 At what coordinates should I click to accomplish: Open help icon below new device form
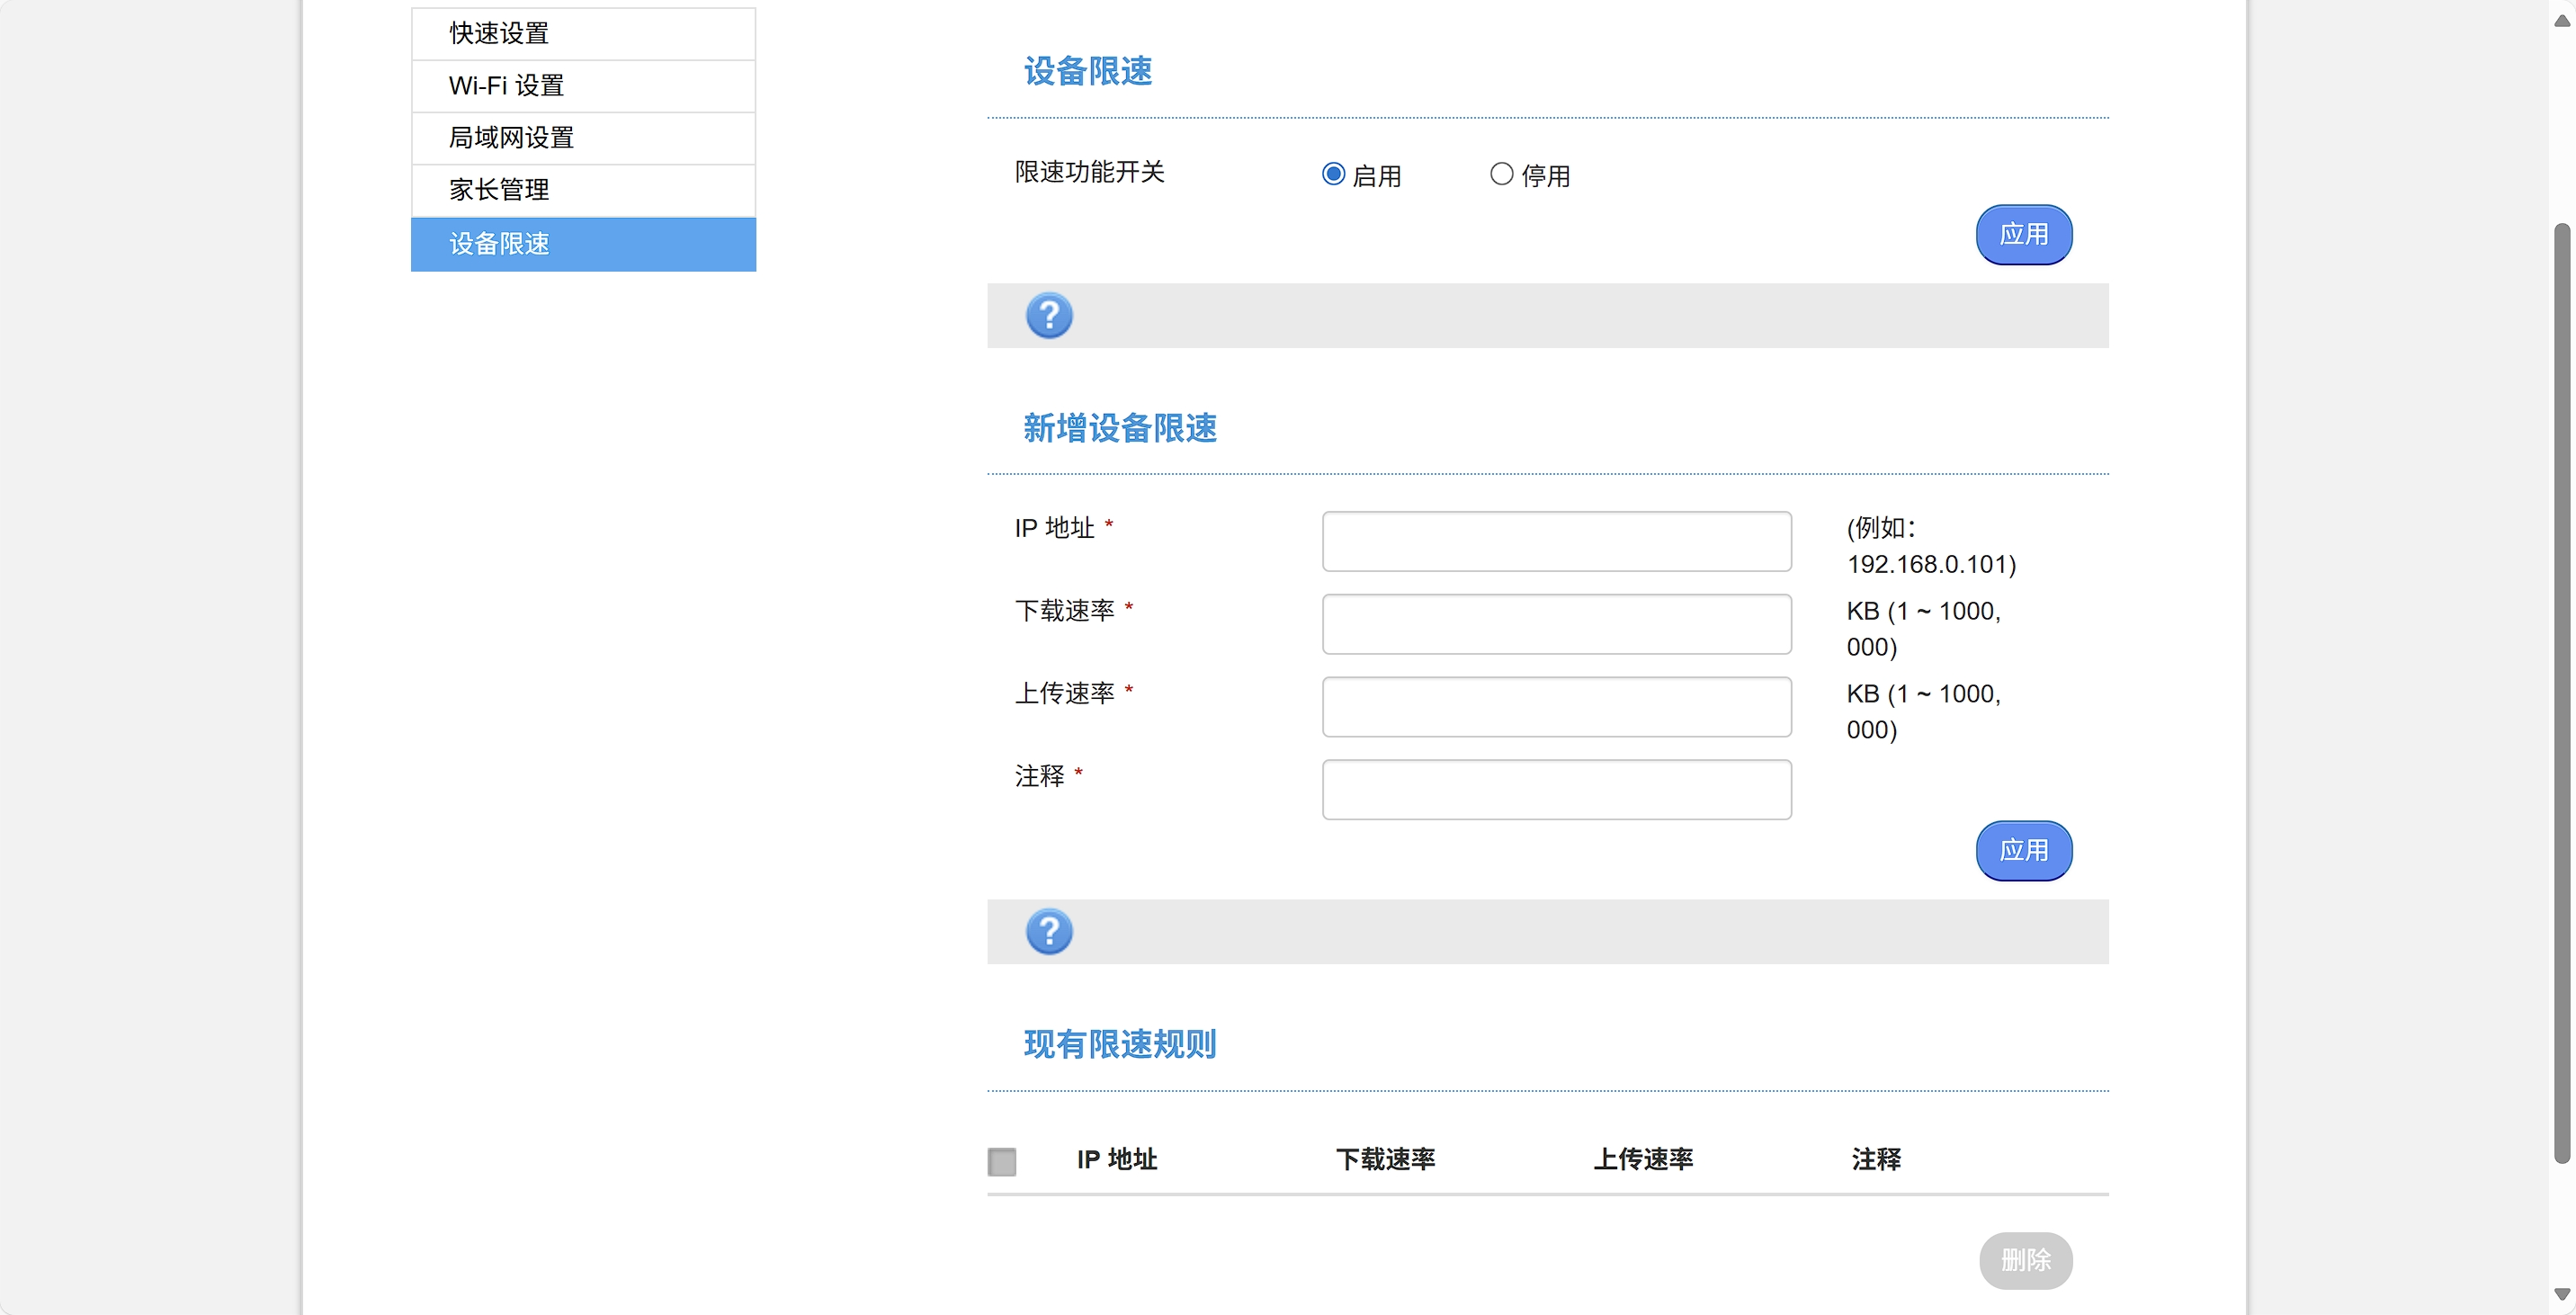[1049, 932]
